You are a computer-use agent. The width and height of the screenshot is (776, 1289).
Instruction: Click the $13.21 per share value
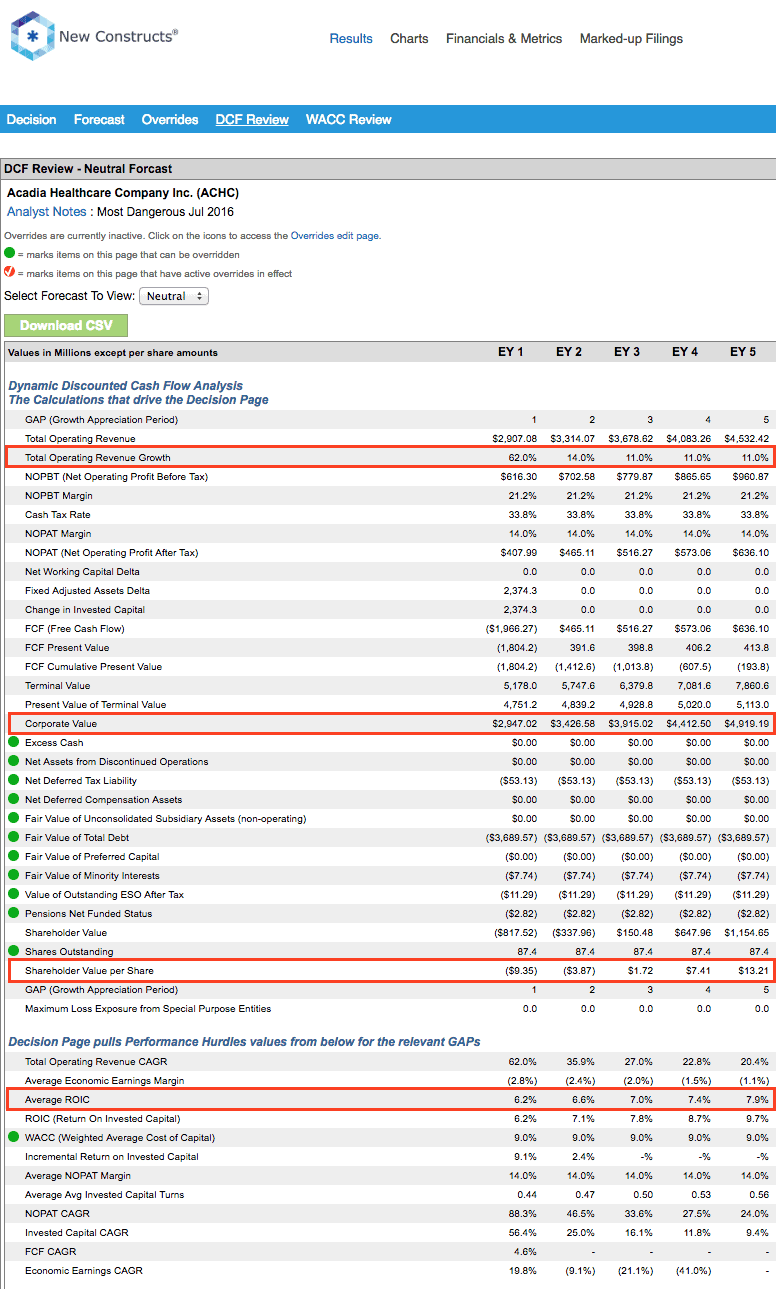[x=754, y=970]
